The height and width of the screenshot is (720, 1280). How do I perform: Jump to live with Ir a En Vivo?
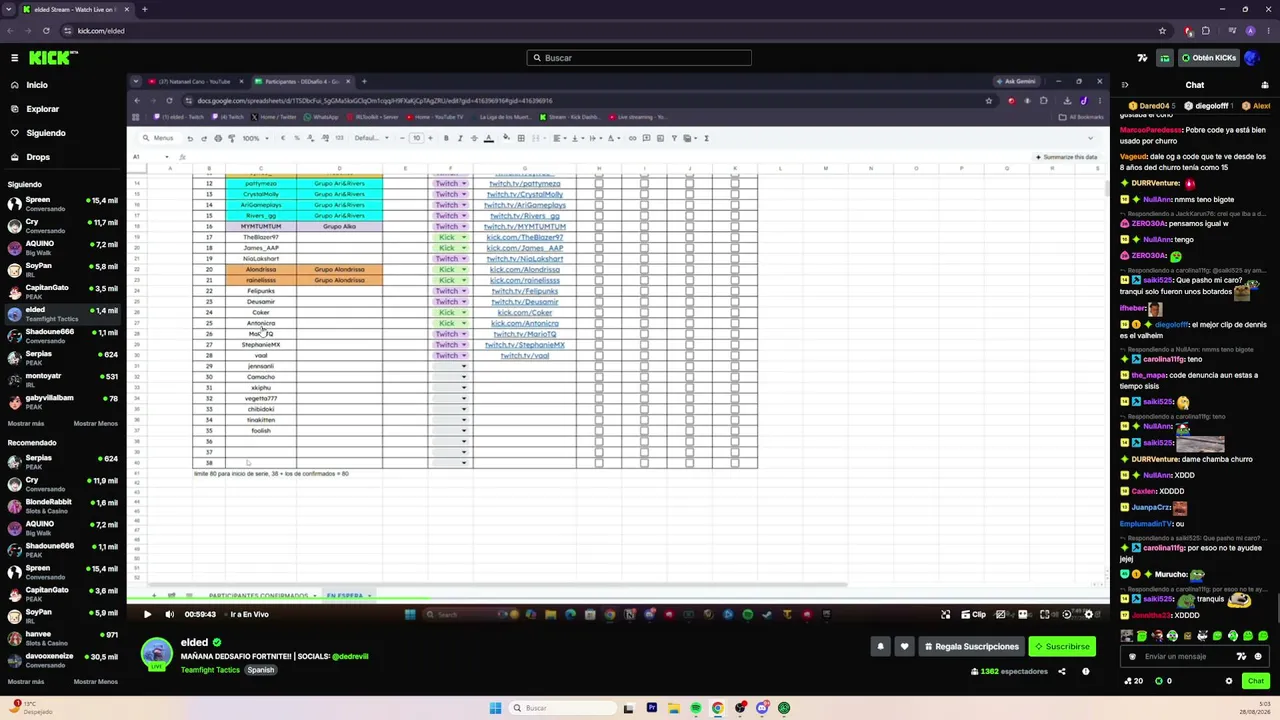(x=249, y=614)
